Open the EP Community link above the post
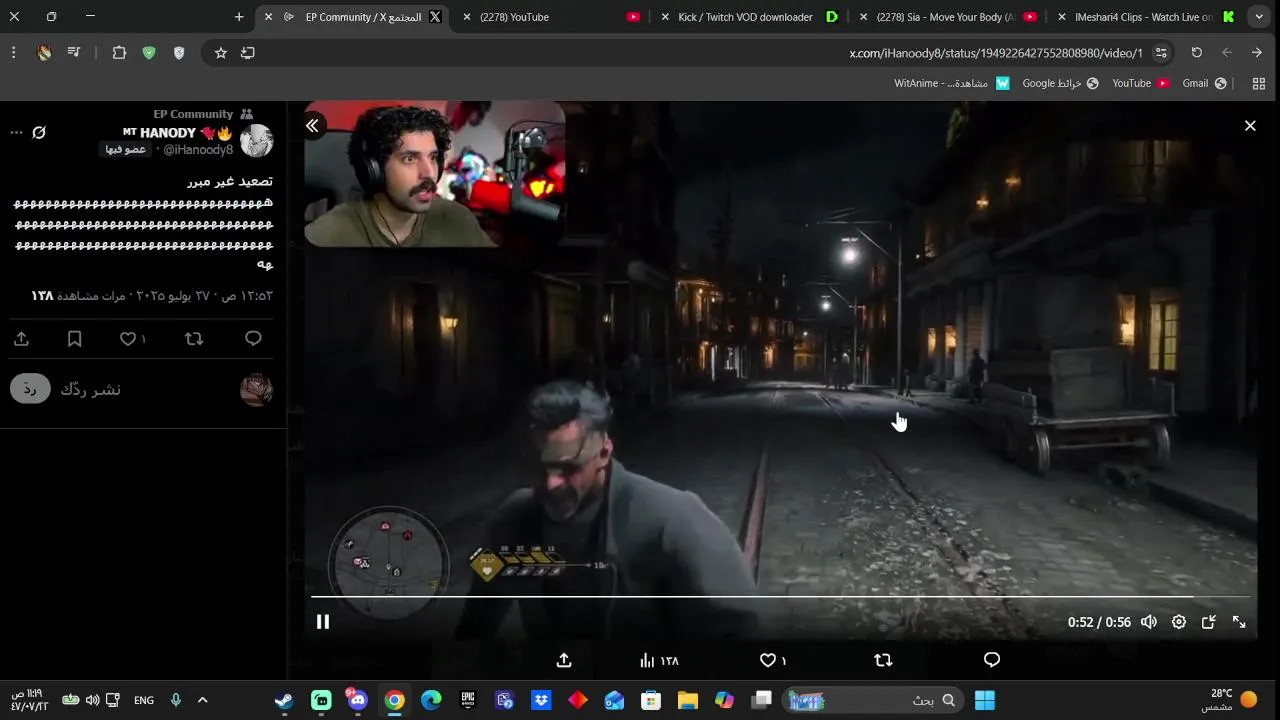Viewport: 1280px width, 720px height. (x=193, y=114)
